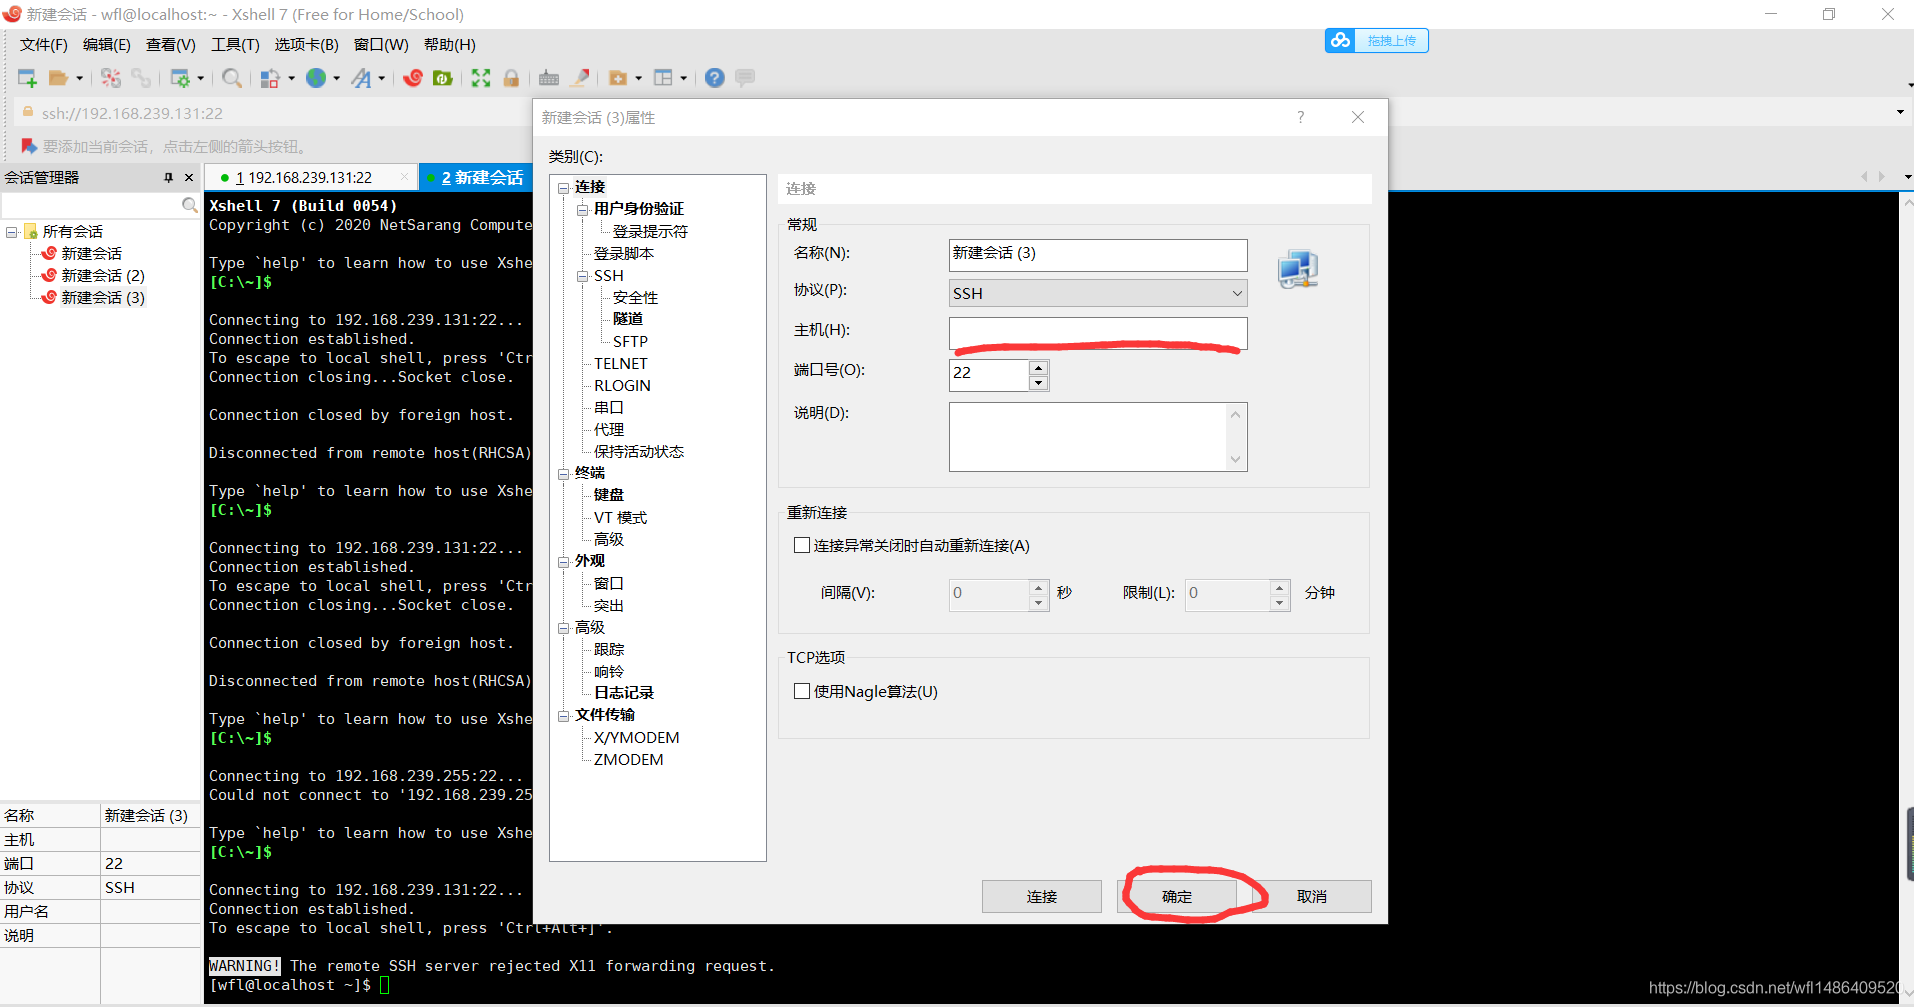Image resolution: width=1914 pixels, height=1007 pixels.
Task: Click the keyboard icon in toolbar
Action: [549, 78]
